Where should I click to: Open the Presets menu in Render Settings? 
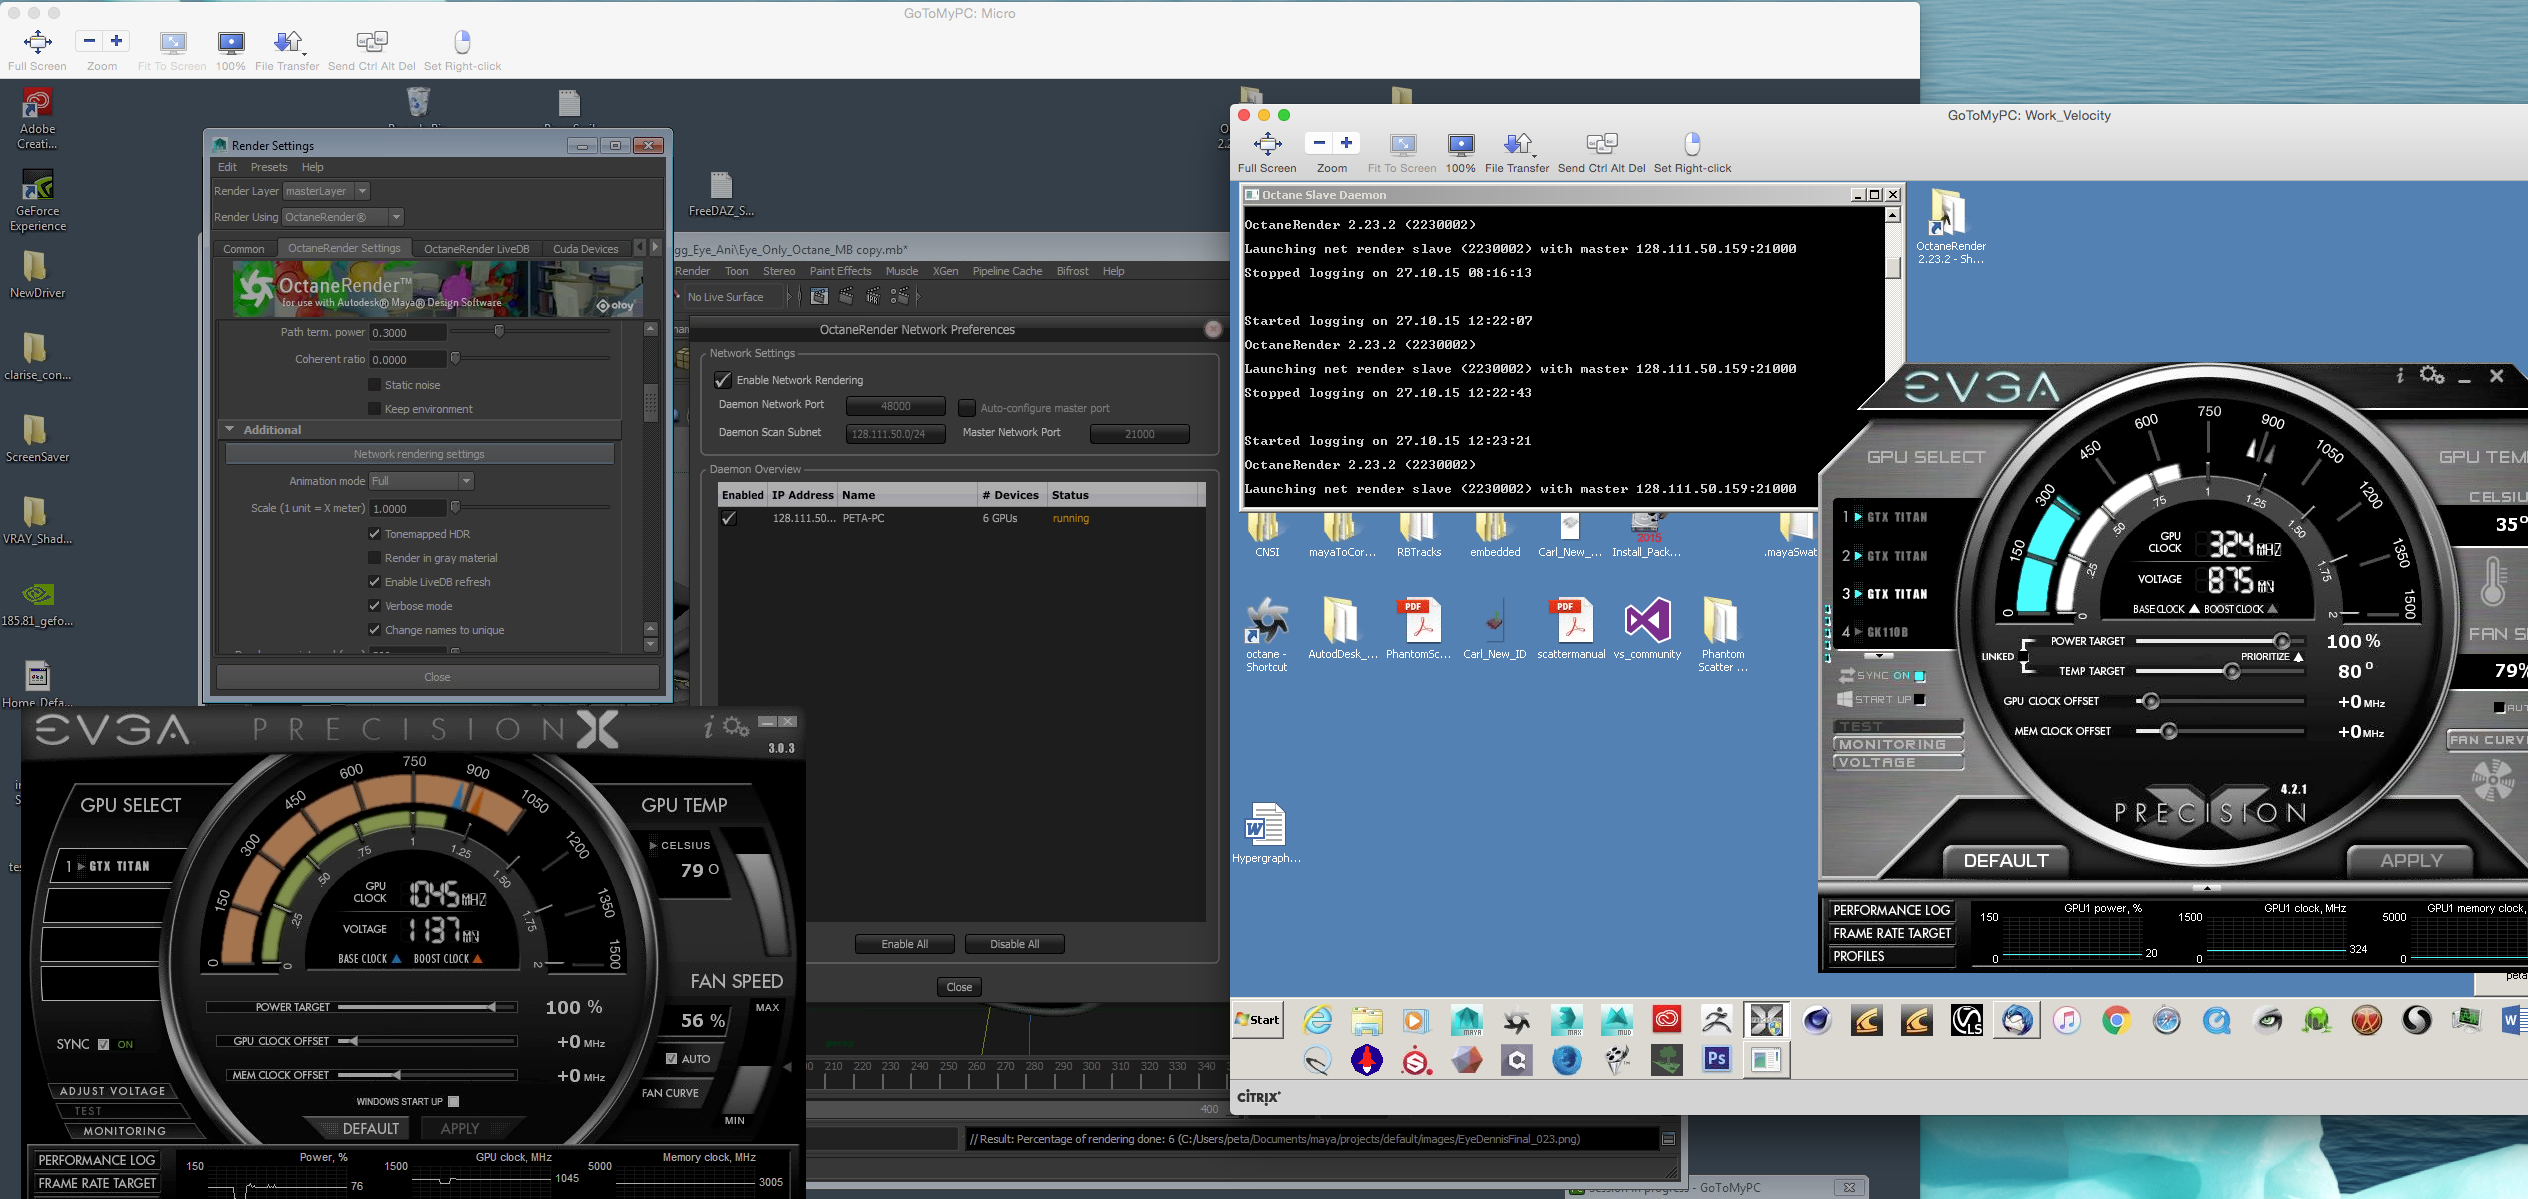coord(268,167)
